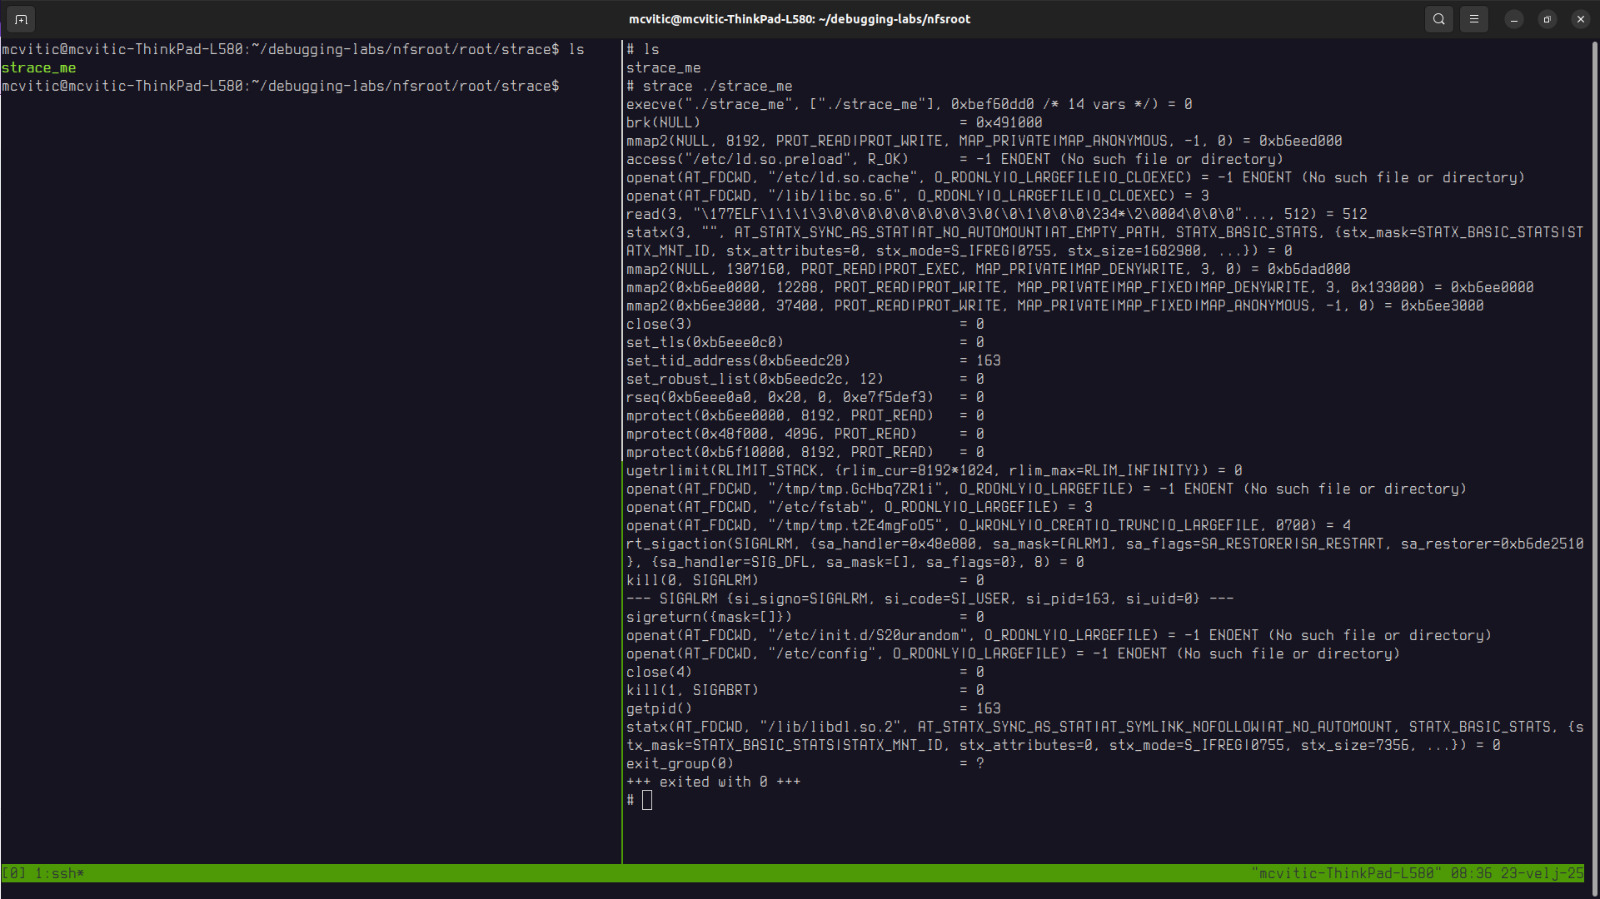Click the tmux session indicator [0]
Viewport: 1600px width, 899px height.
point(14,873)
